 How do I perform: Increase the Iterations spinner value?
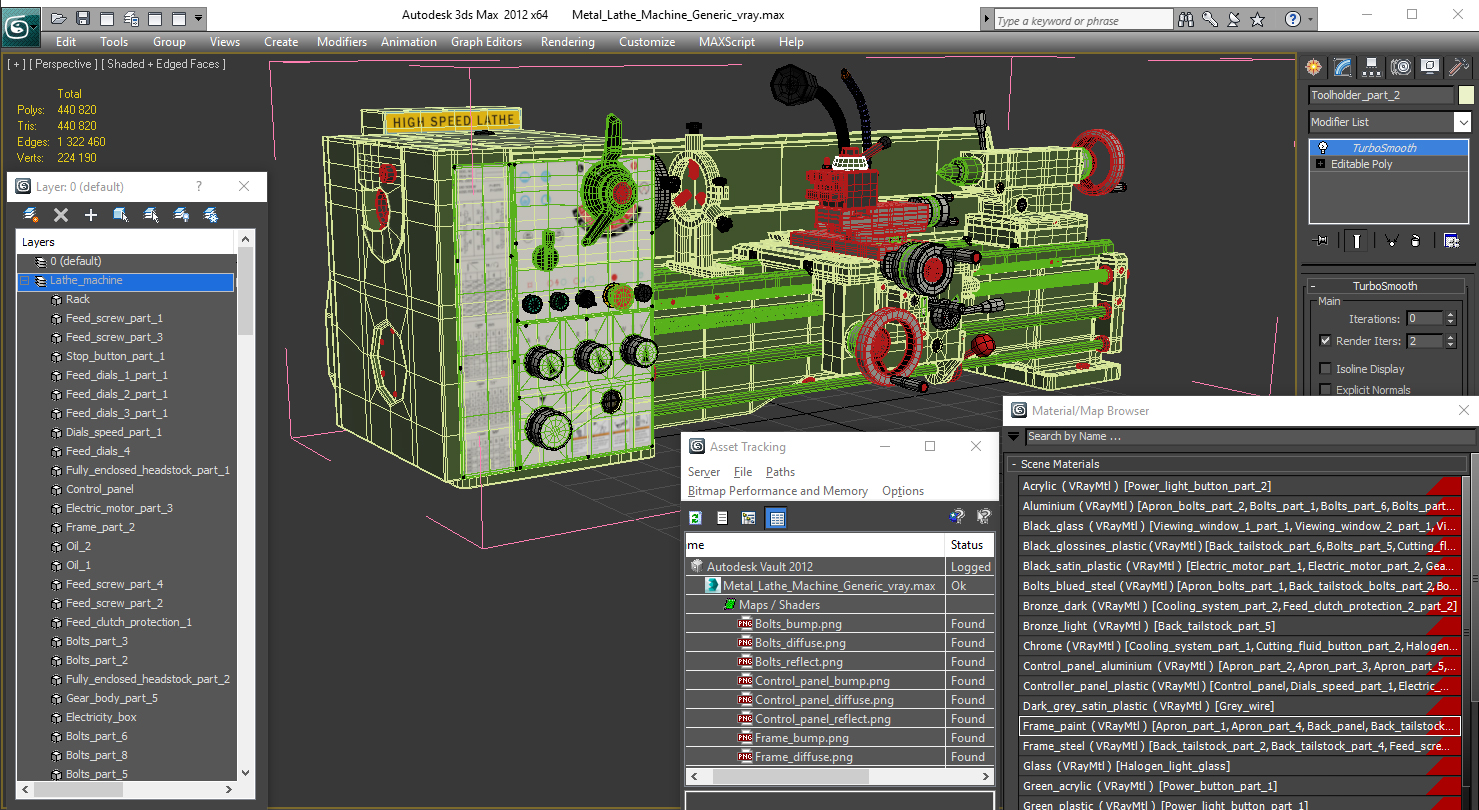pos(1451,315)
